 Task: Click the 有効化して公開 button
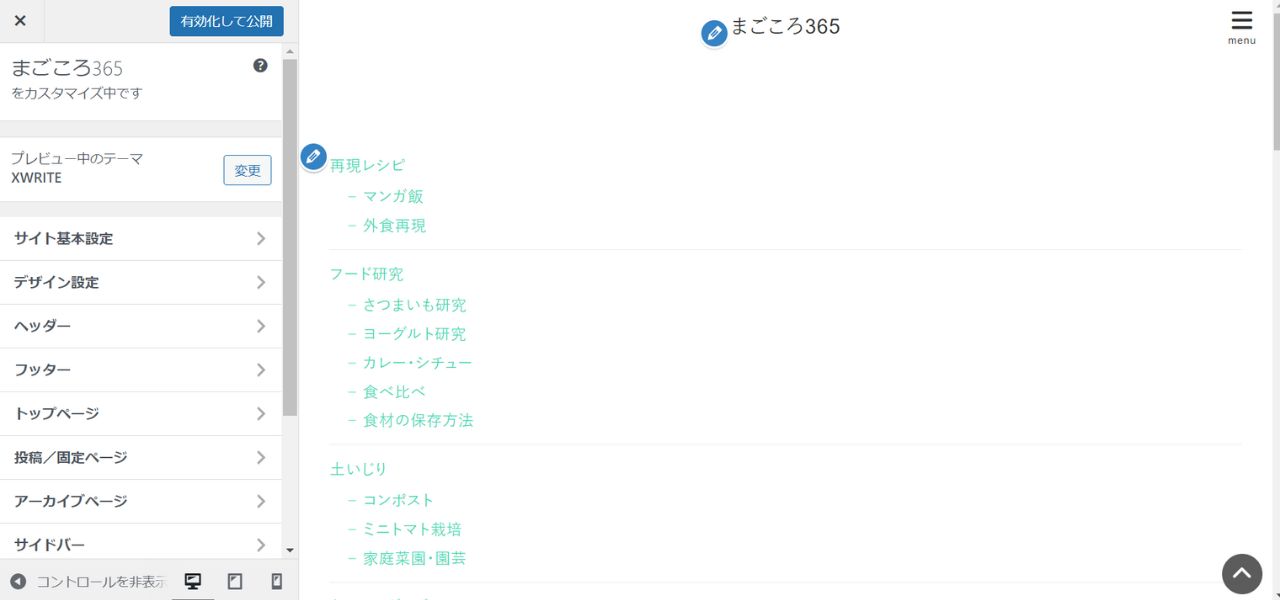[226, 21]
